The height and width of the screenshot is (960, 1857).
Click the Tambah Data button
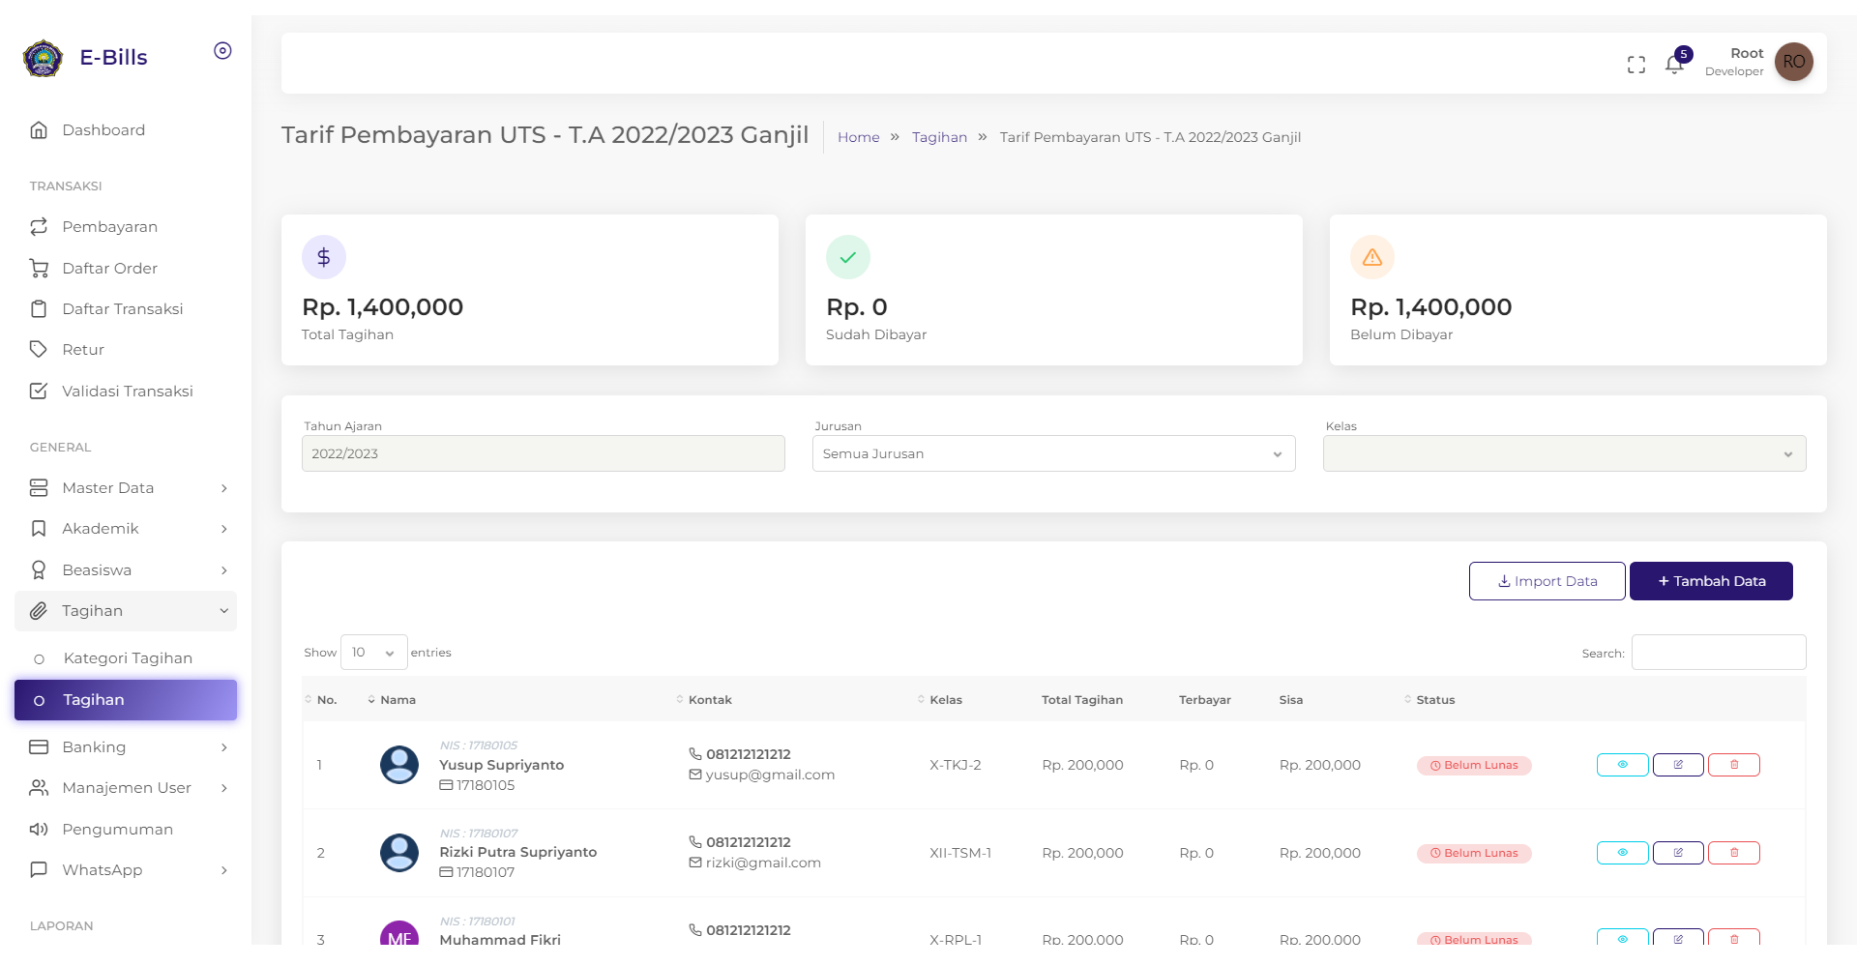[1710, 581]
